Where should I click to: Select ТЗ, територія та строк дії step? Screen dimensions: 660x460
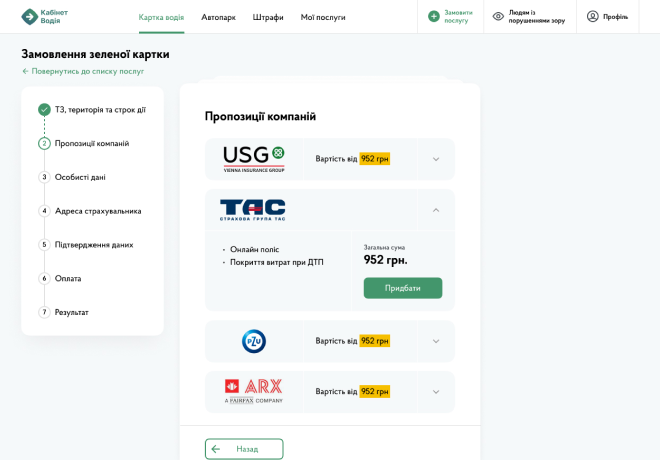coord(100,110)
